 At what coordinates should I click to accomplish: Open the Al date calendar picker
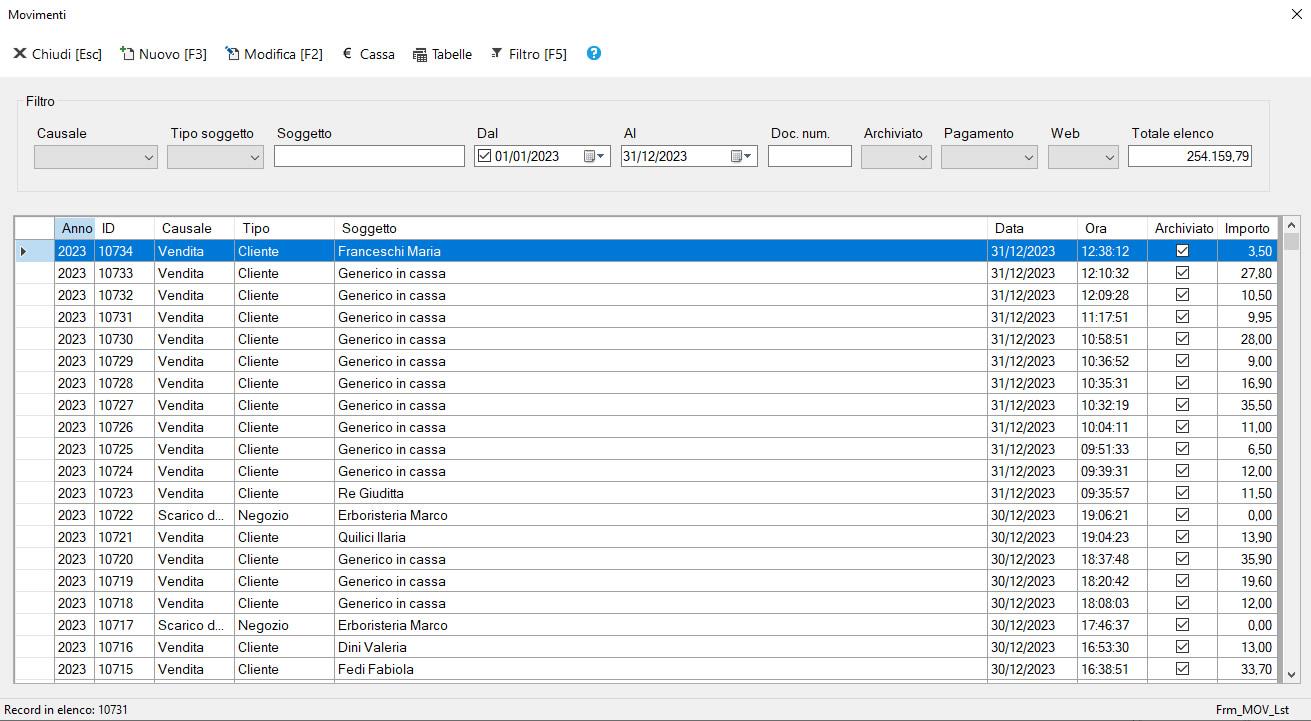coord(741,156)
